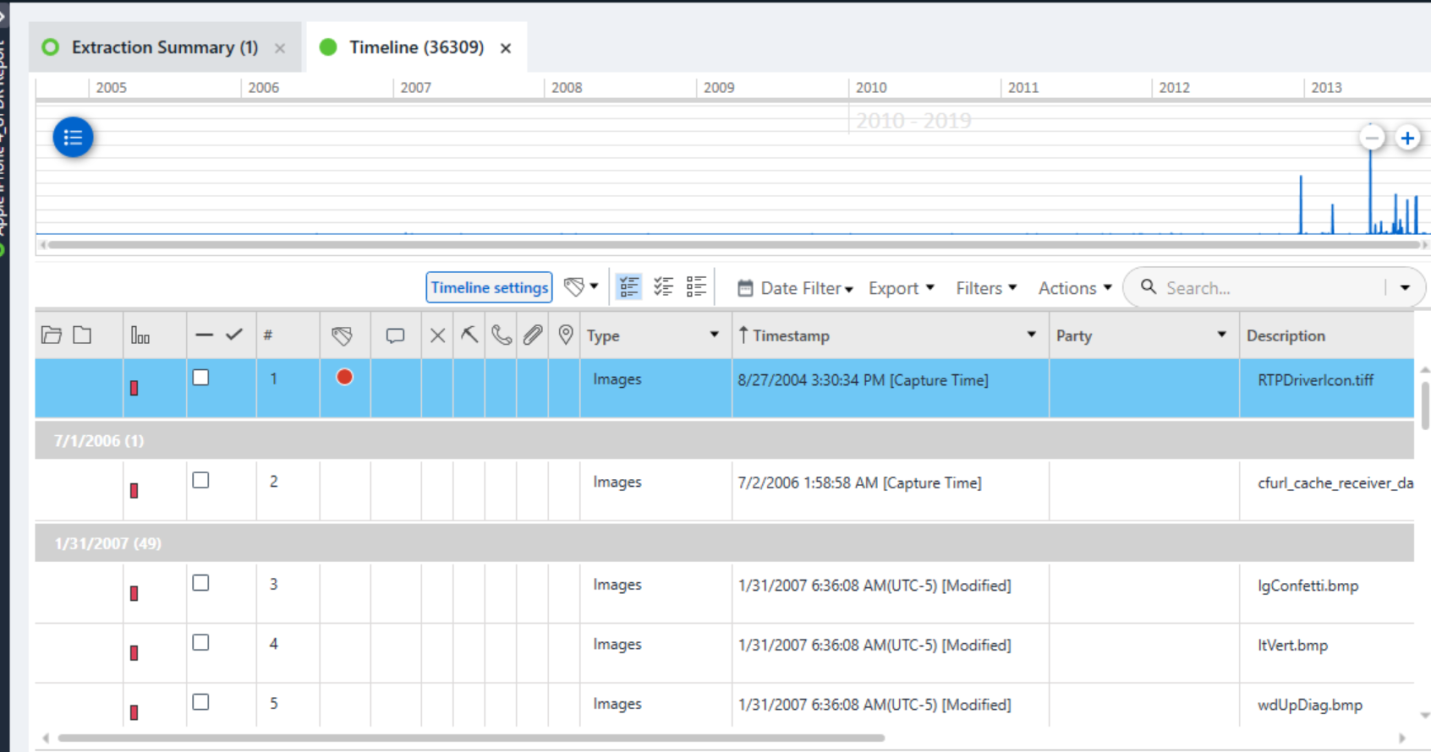Open the timeline list view button

click(x=73, y=138)
